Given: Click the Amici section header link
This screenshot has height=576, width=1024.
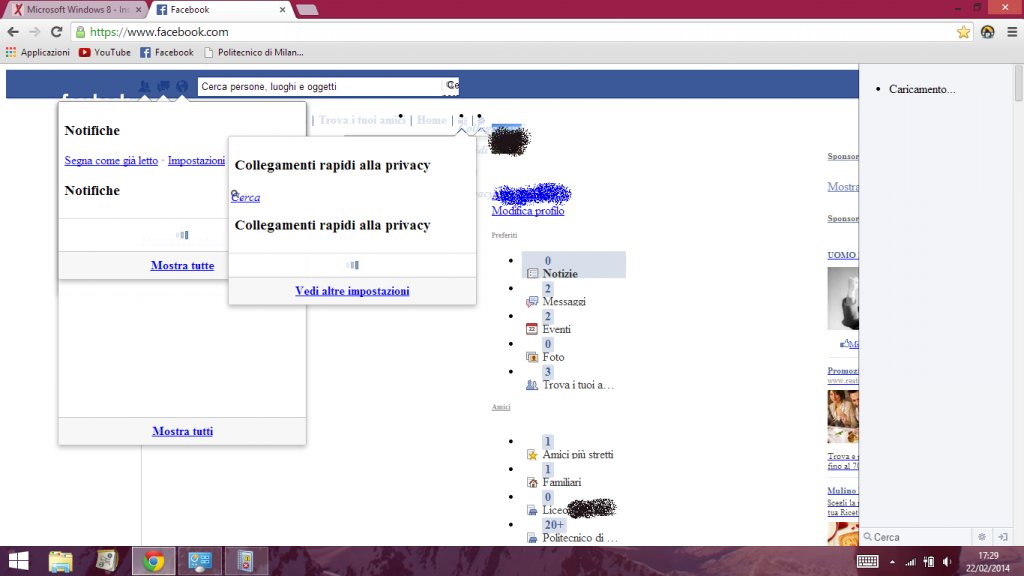Looking at the screenshot, I should pyautogui.click(x=501, y=407).
